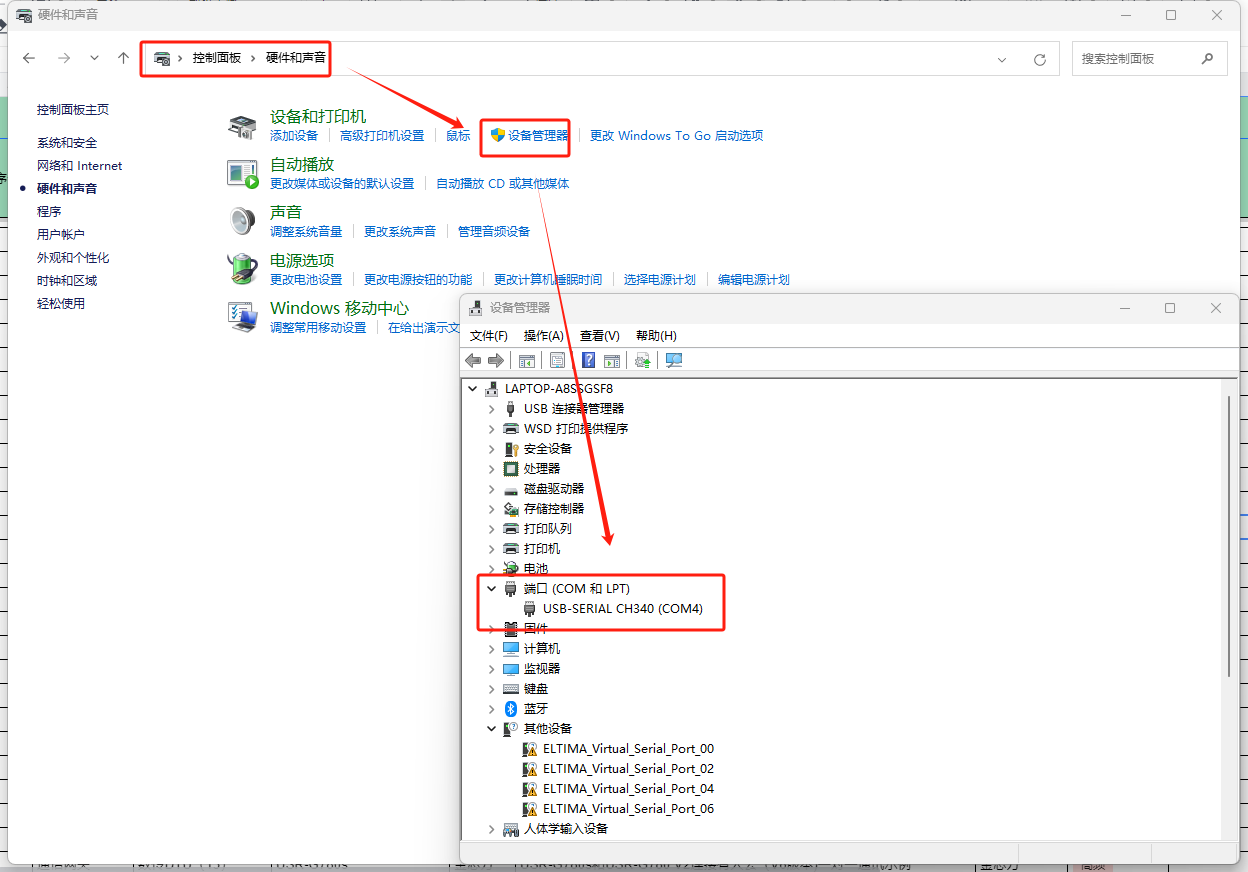Expand the 监视器 node

[491, 668]
